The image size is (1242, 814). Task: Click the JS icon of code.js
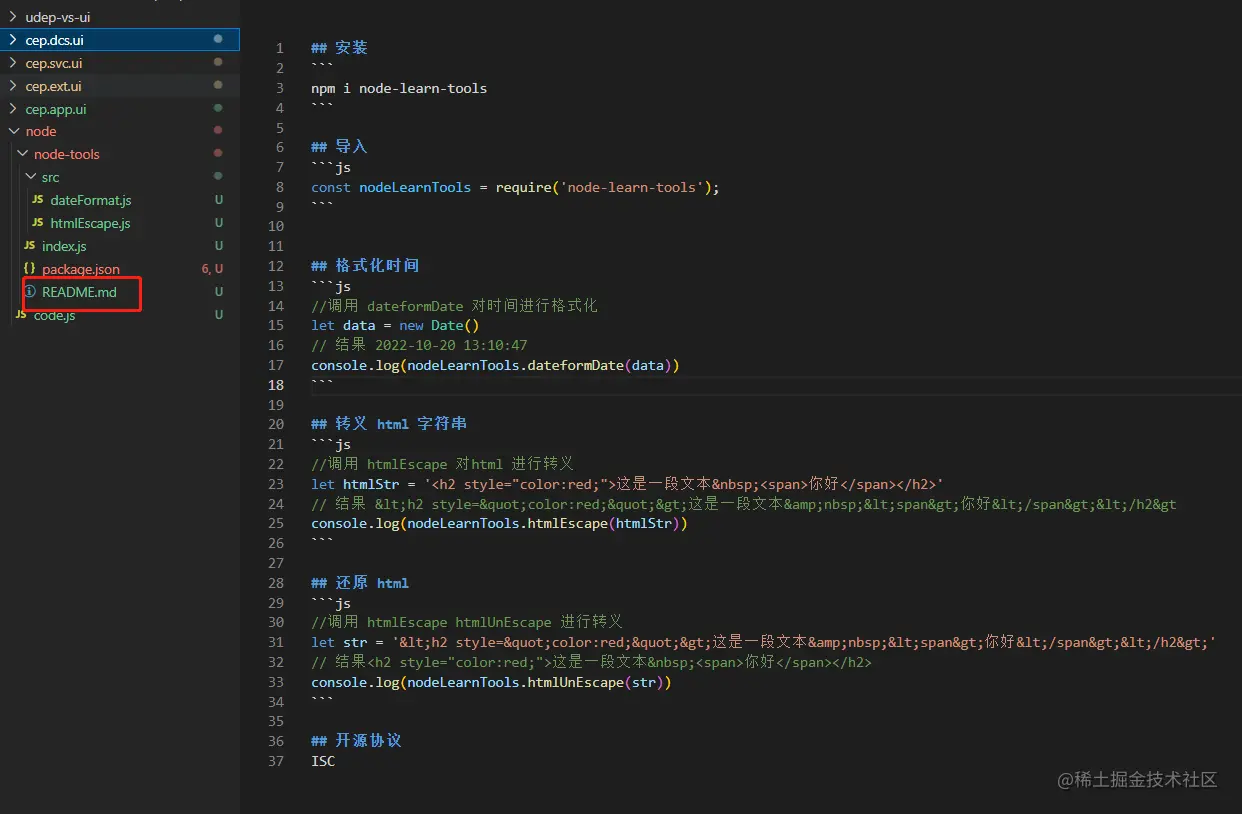pos(21,315)
